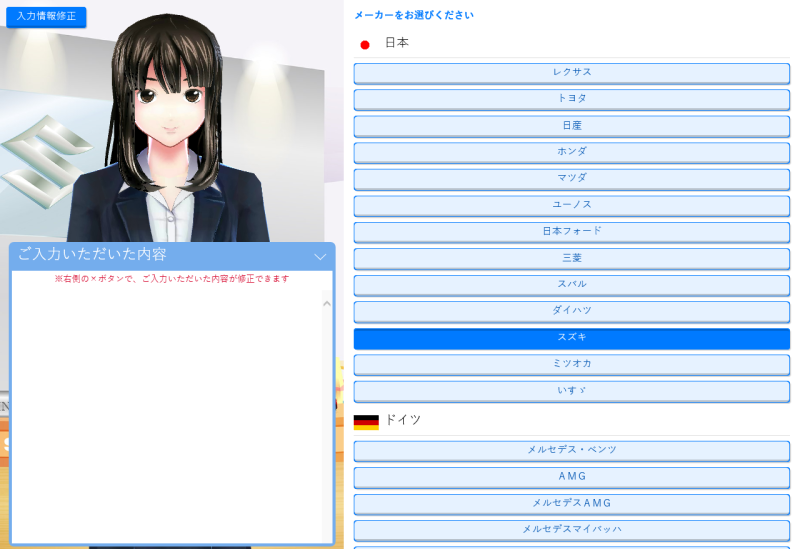This screenshot has width=800, height=549.
Task: Click the 入力情報修正 button
Action: click(46, 16)
